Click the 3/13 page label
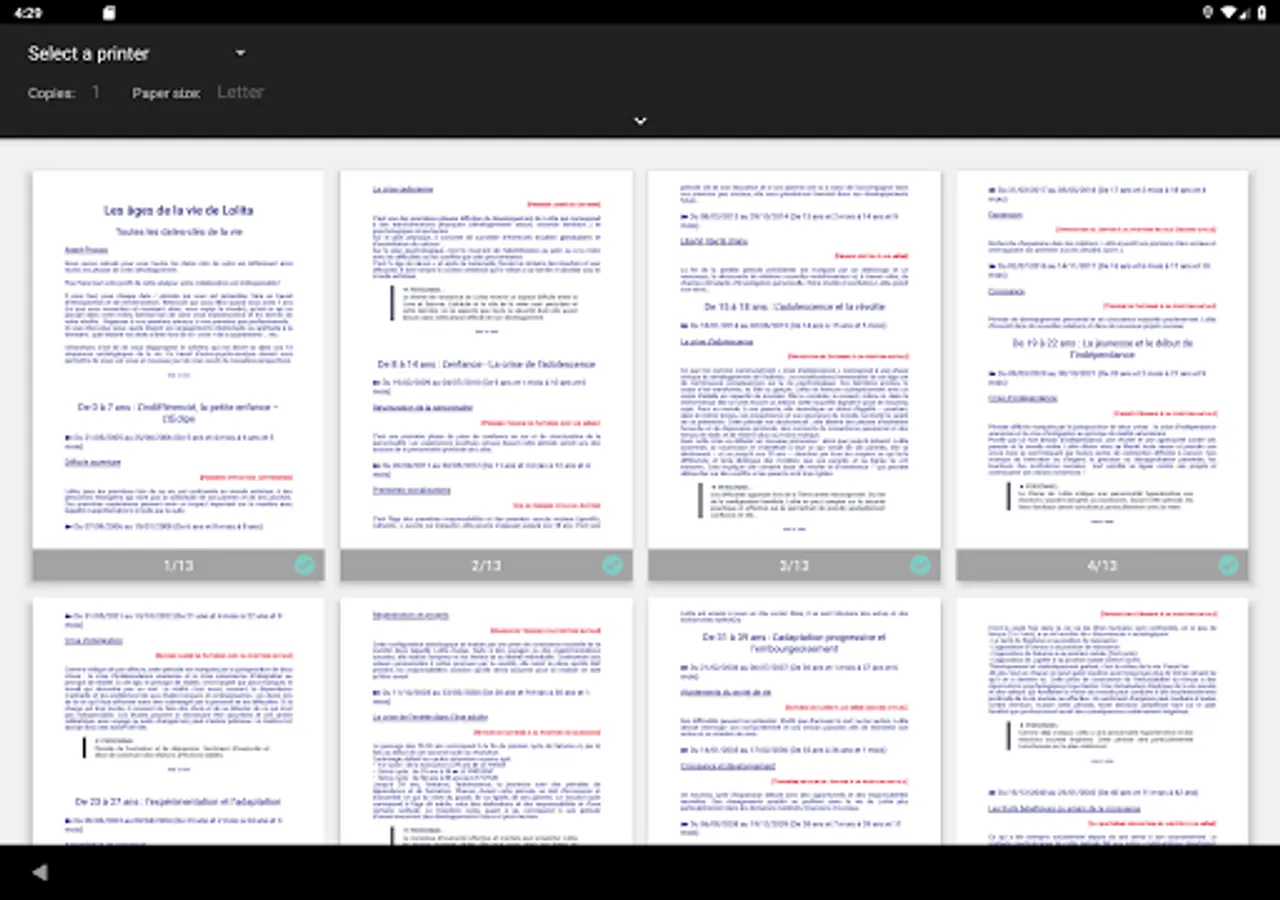Viewport: 1280px width, 900px height. [794, 566]
